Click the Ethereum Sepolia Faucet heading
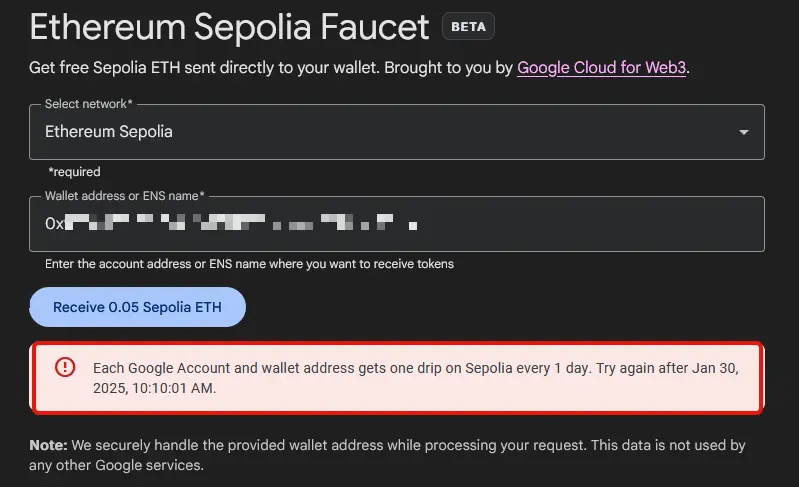 coord(229,27)
